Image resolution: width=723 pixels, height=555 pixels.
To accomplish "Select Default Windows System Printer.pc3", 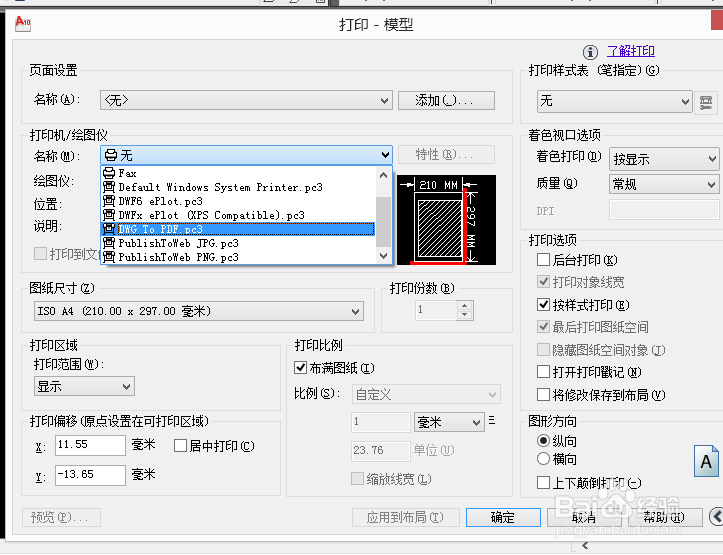I will (239, 187).
